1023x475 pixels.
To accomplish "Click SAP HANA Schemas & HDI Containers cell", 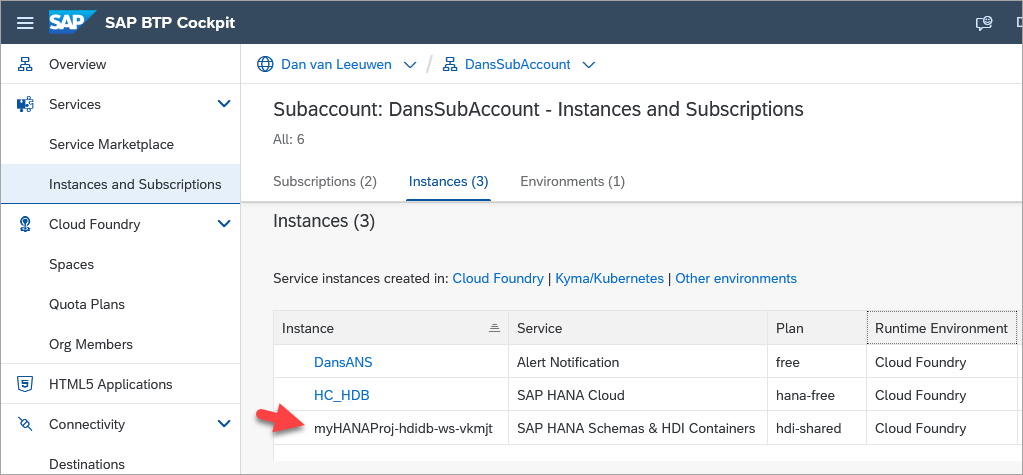I will pos(637,429).
